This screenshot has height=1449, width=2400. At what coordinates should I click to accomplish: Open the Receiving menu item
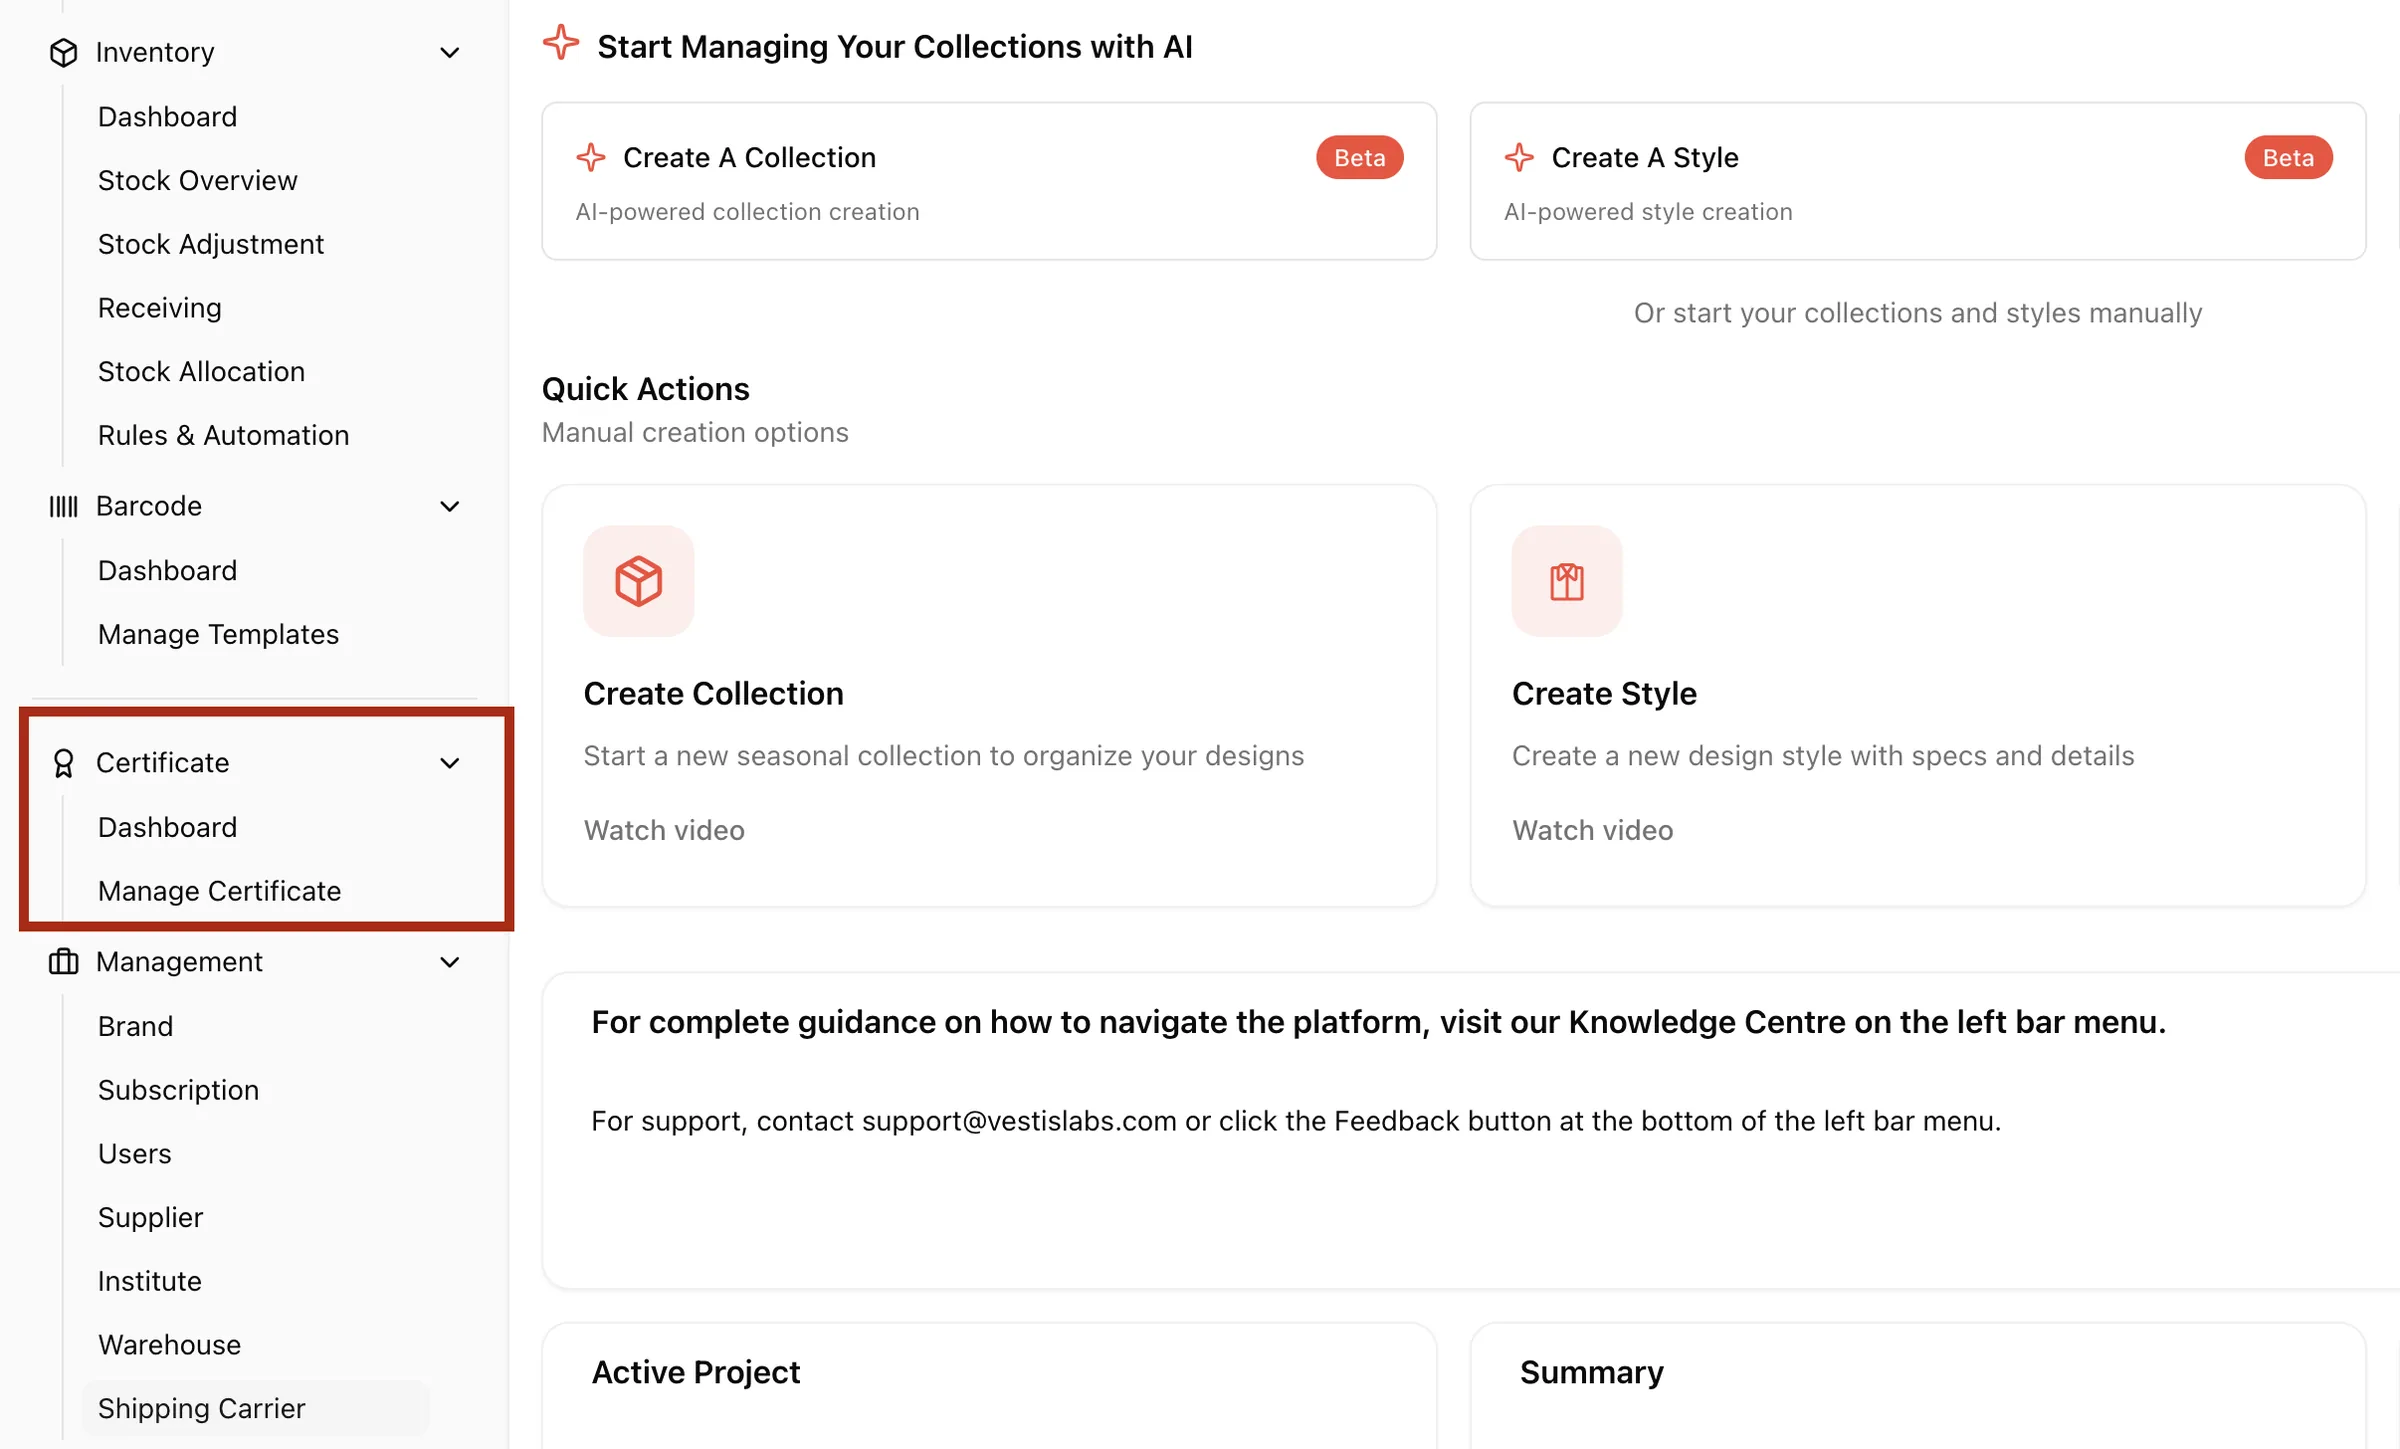159,308
